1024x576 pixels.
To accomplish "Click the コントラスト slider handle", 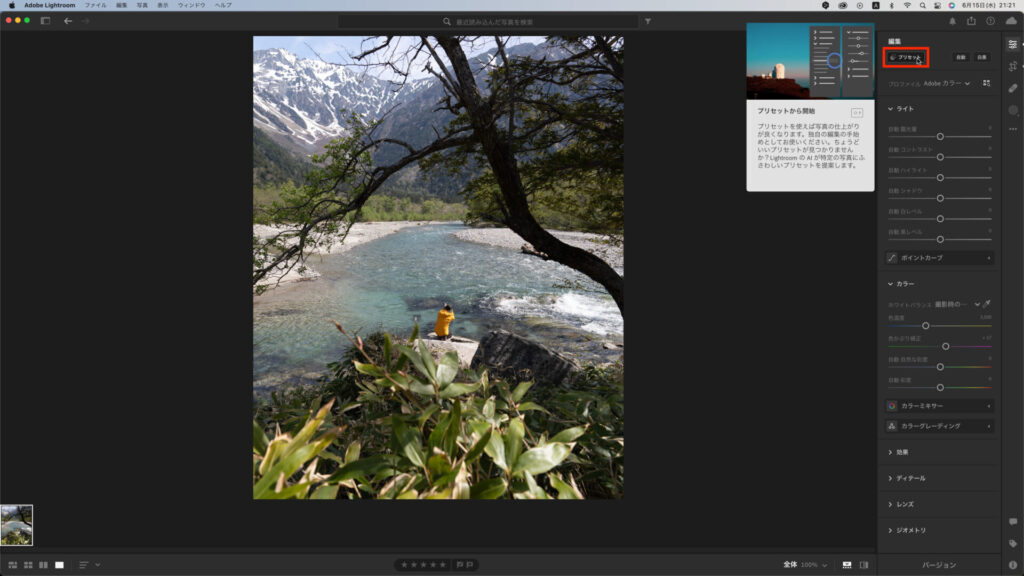I will [940, 157].
